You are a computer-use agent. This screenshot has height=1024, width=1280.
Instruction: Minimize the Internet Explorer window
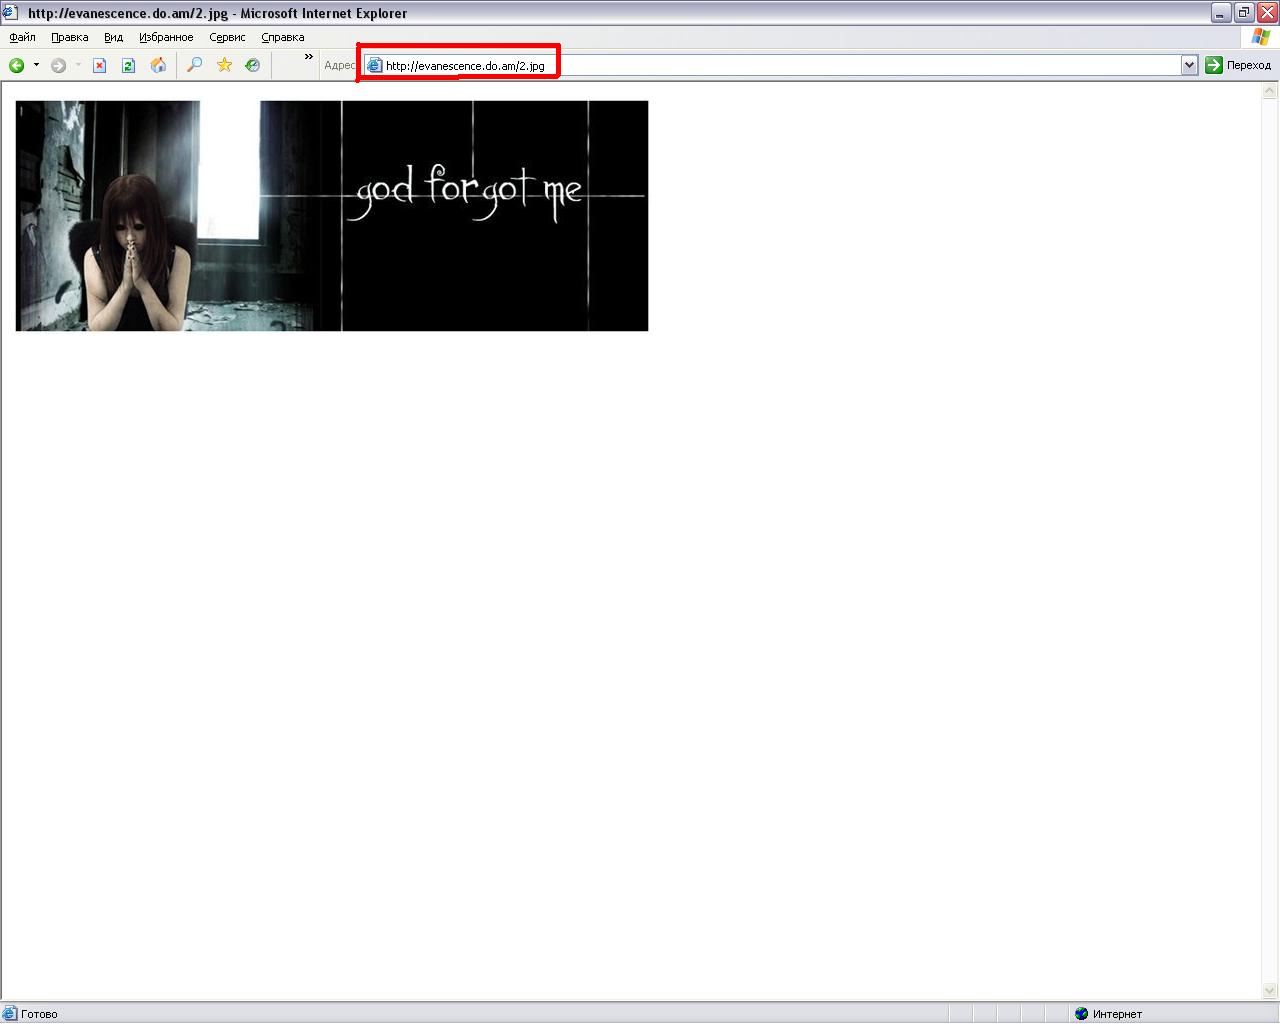[x=1221, y=13]
